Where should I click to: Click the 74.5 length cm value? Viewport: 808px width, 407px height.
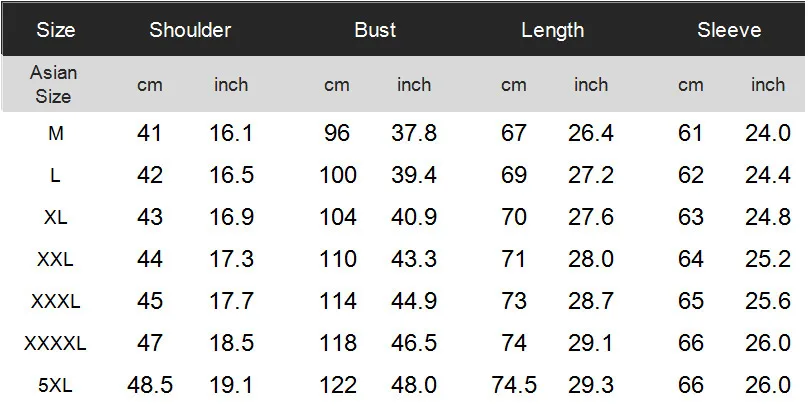click(514, 385)
